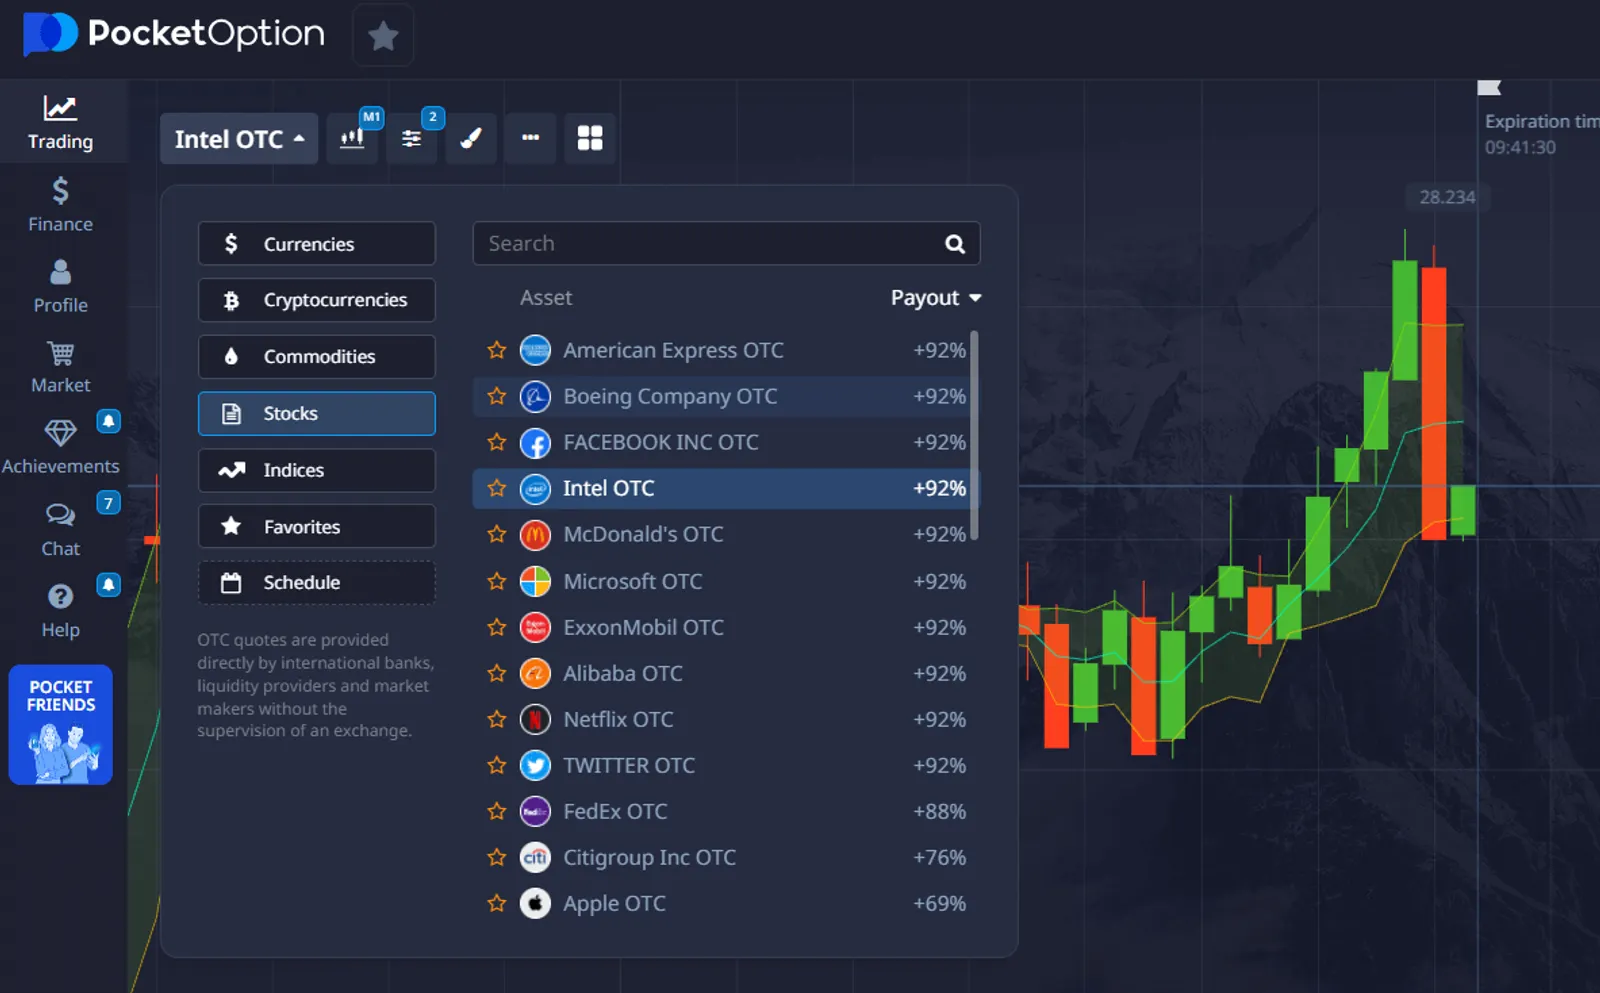Toggle favorite star for Microsoft OTC

pyautogui.click(x=497, y=581)
